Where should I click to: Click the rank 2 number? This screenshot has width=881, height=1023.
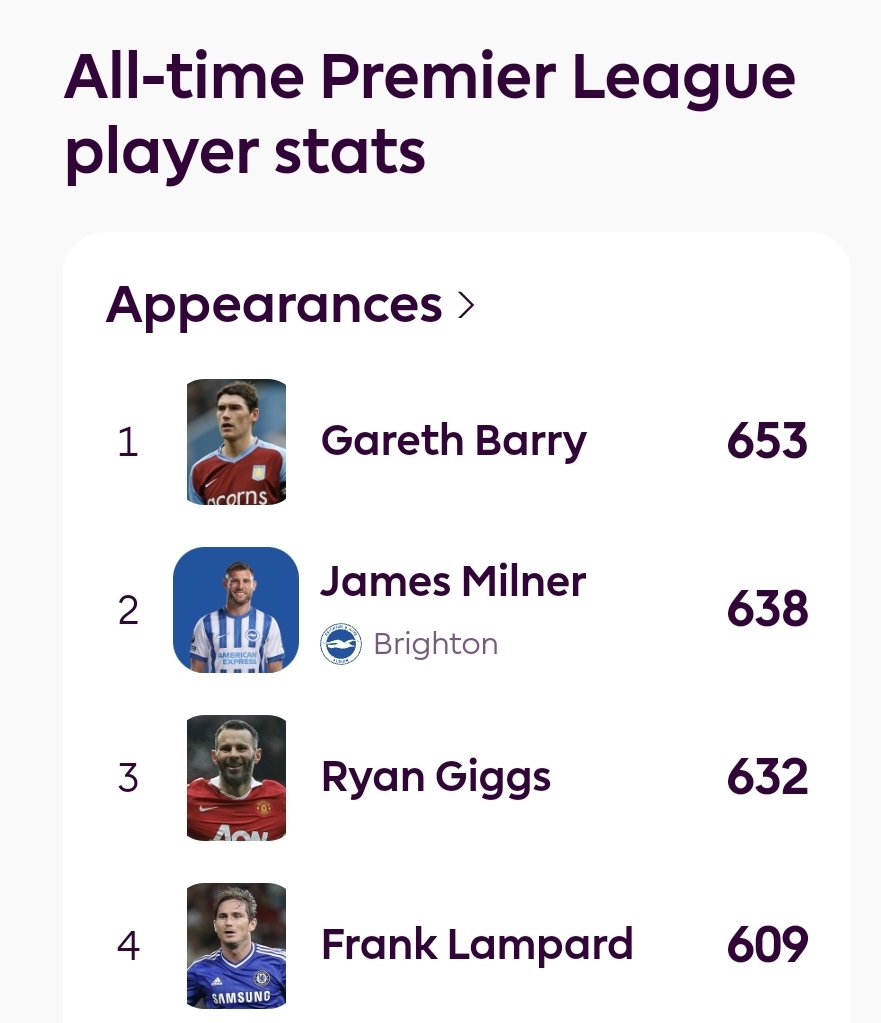click(x=128, y=610)
